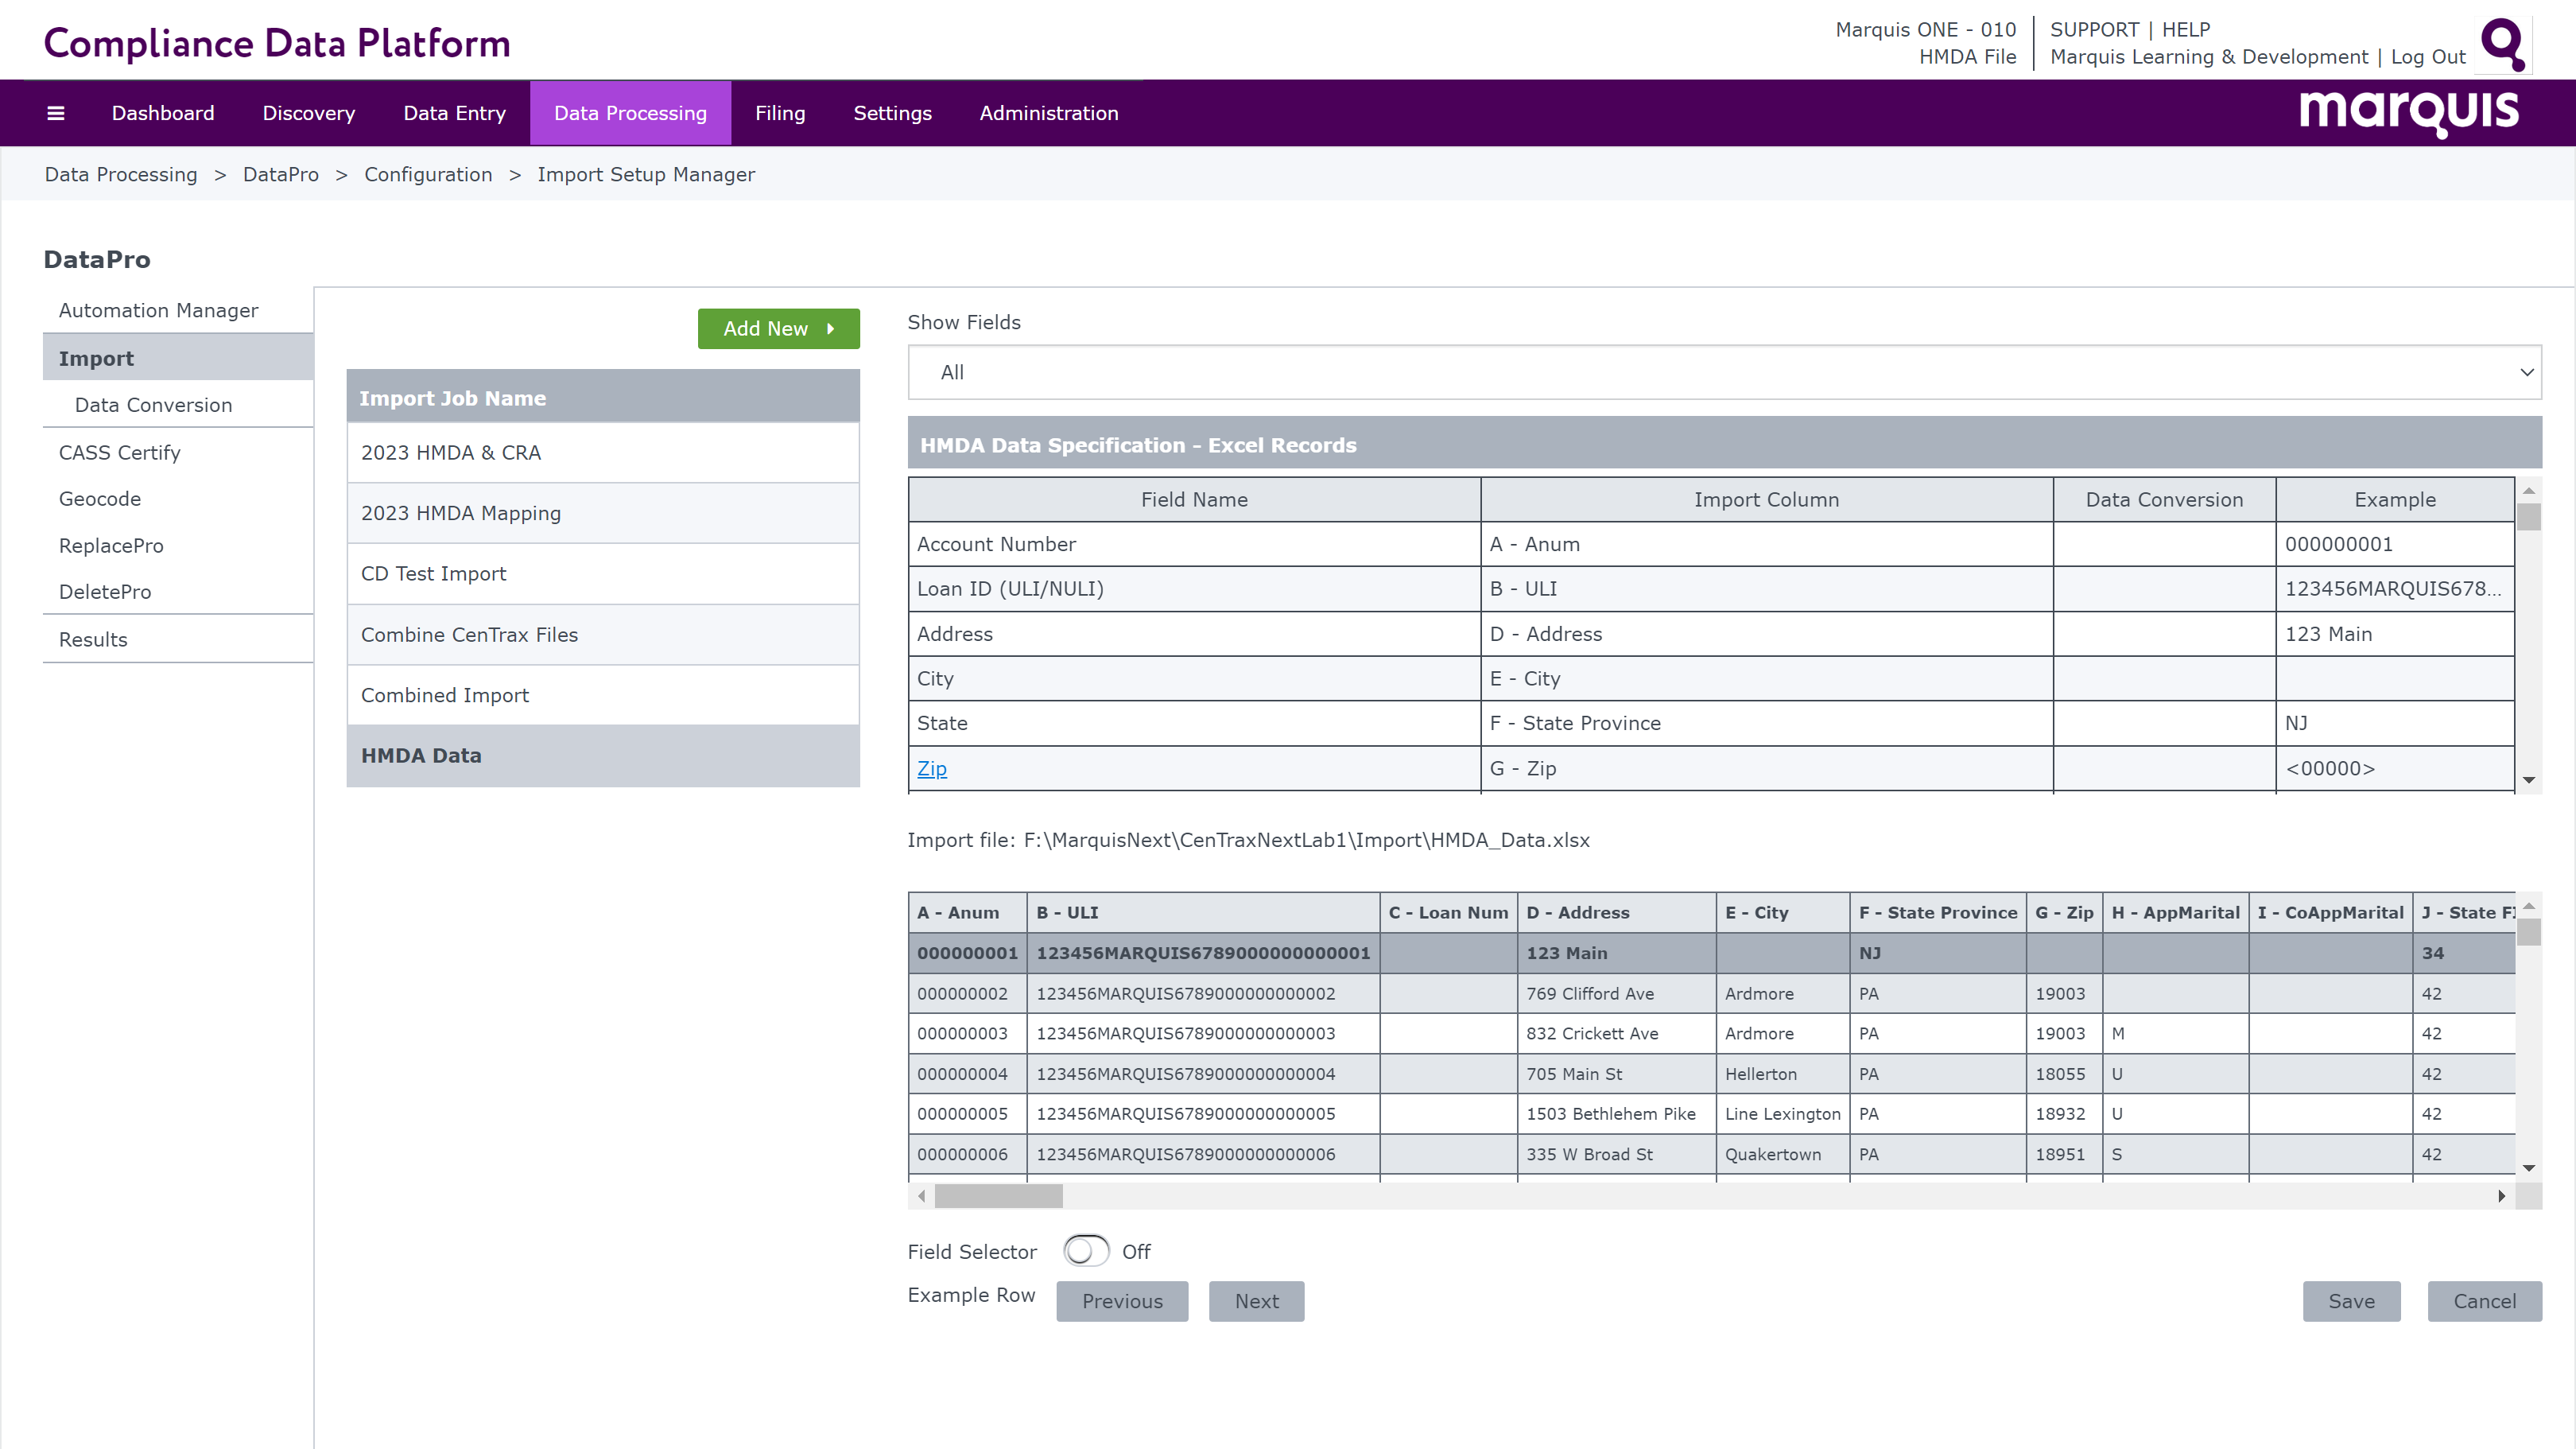Toggle the Field Selector switch

click(x=1086, y=1251)
